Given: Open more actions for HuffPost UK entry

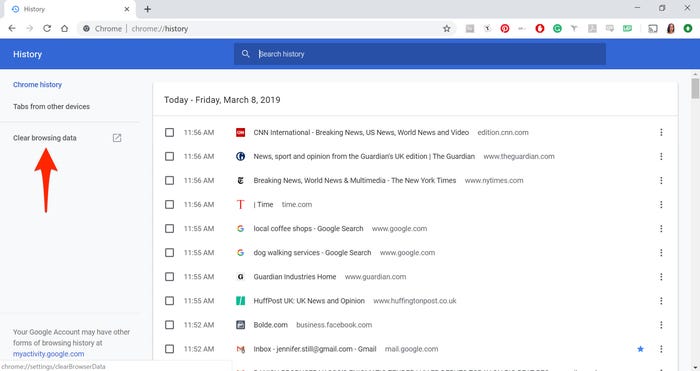Looking at the screenshot, I should [661, 301].
